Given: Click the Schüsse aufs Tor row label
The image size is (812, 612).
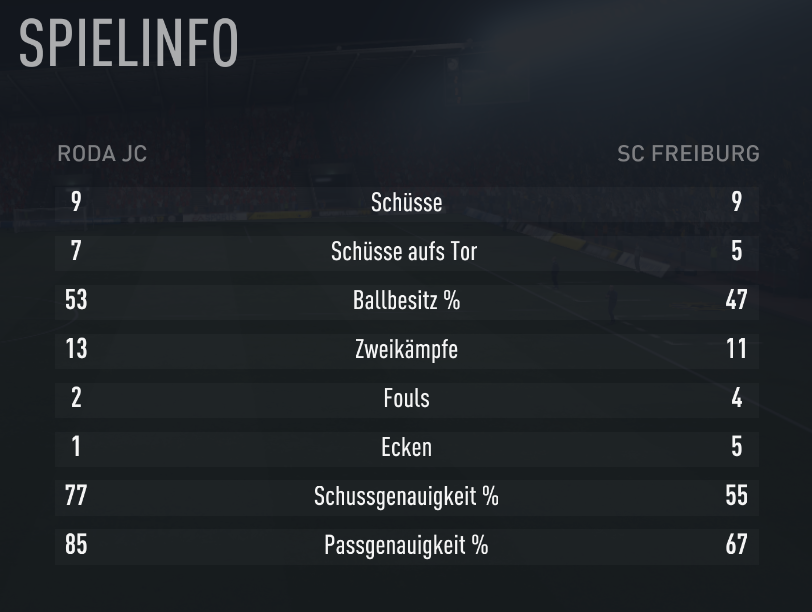Looking at the screenshot, I should click(404, 251).
